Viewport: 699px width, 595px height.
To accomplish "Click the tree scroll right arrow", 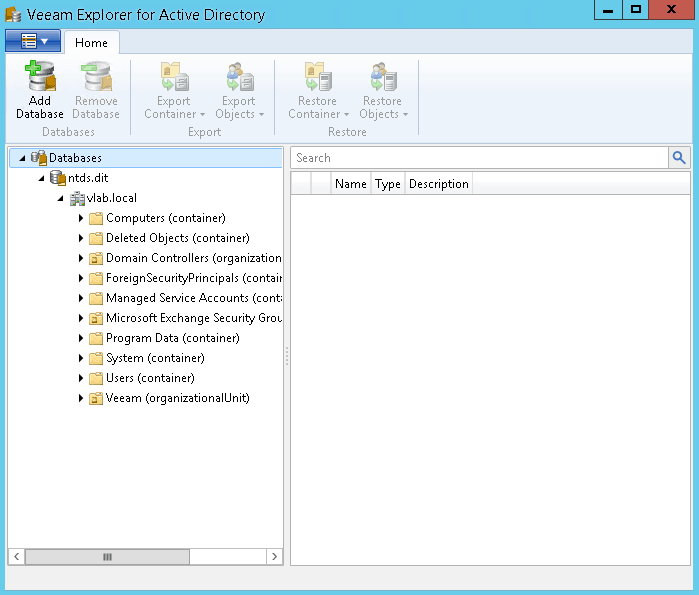I will 274,557.
